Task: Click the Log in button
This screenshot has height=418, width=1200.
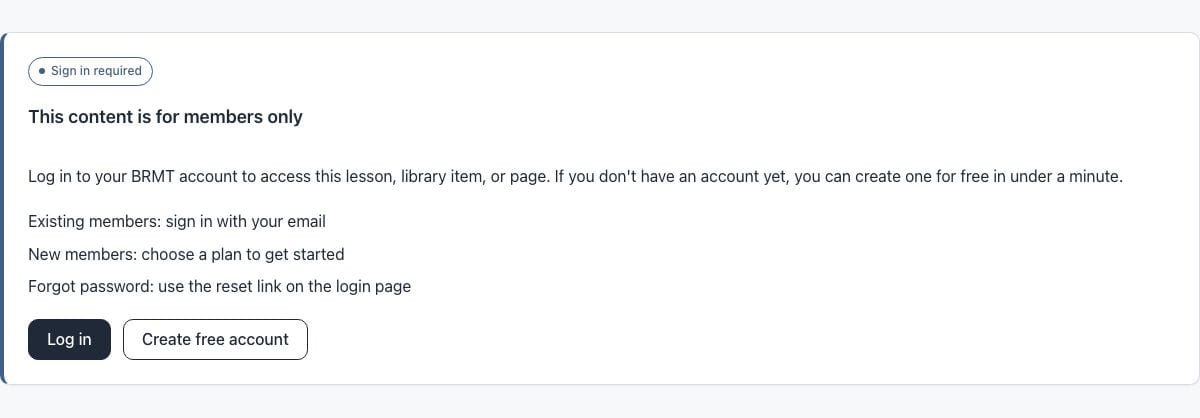Action: (x=69, y=339)
